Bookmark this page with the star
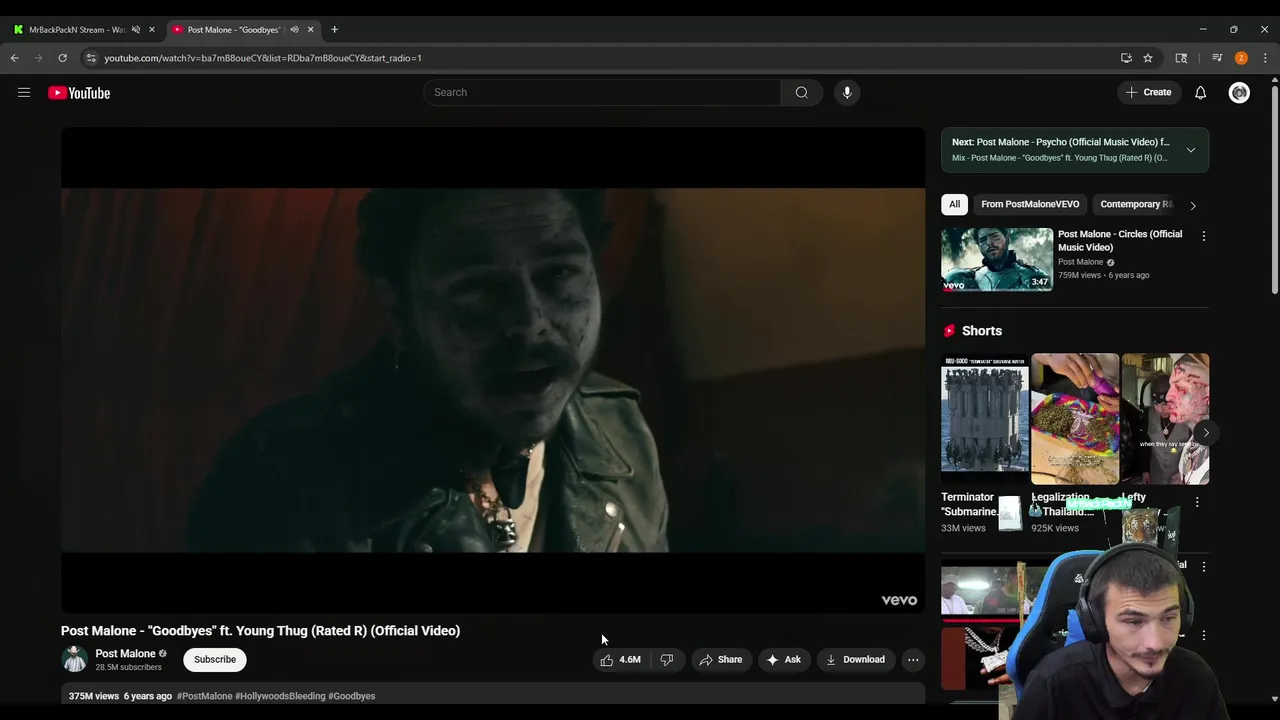Viewport: 1280px width, 720px height. [x=1148, y=58]
